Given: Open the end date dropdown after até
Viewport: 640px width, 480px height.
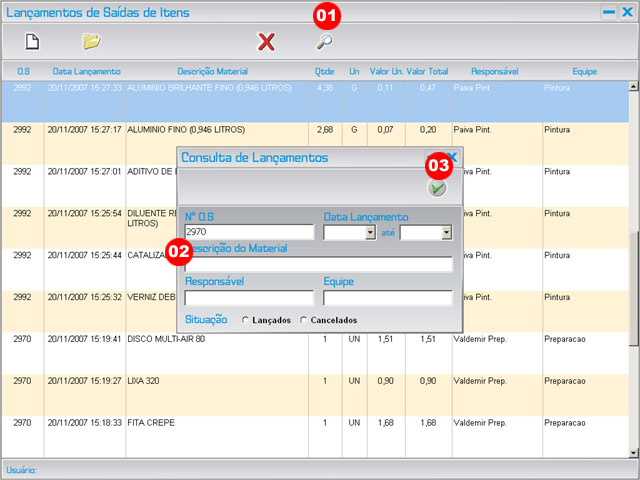Looking at the screenshot, I should point(446,232).
